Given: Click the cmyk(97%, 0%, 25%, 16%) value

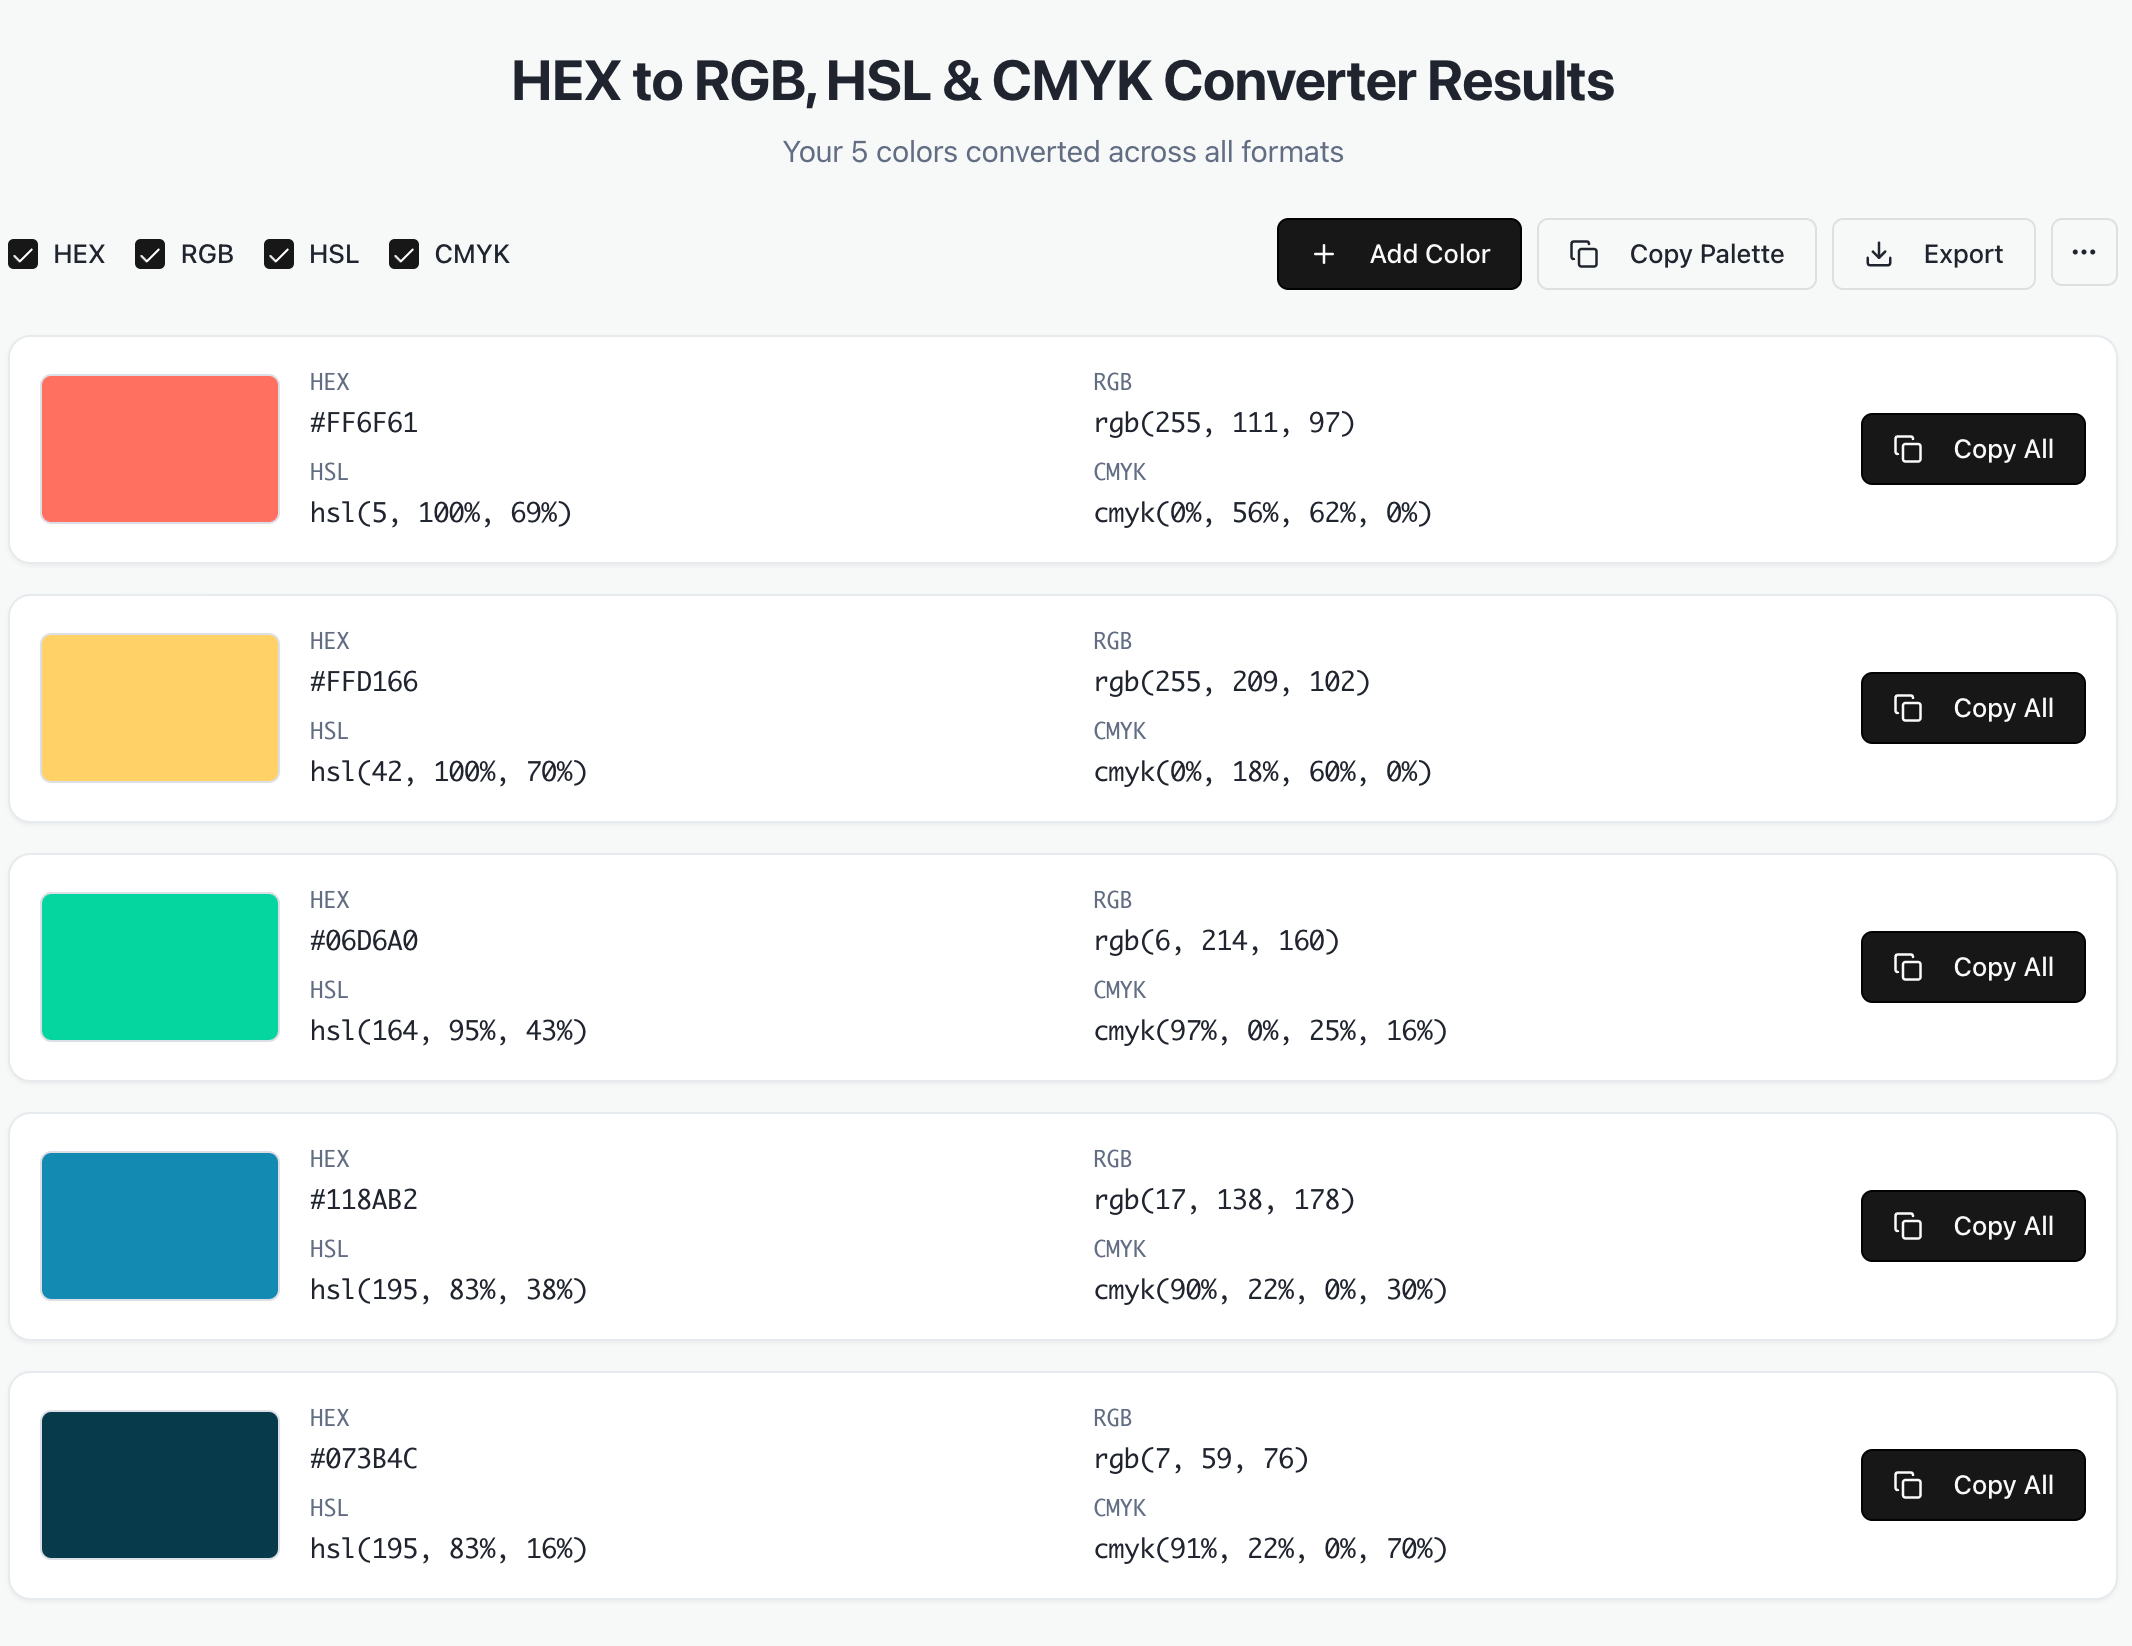Looking at the screenshot, I should 1270,1031.
